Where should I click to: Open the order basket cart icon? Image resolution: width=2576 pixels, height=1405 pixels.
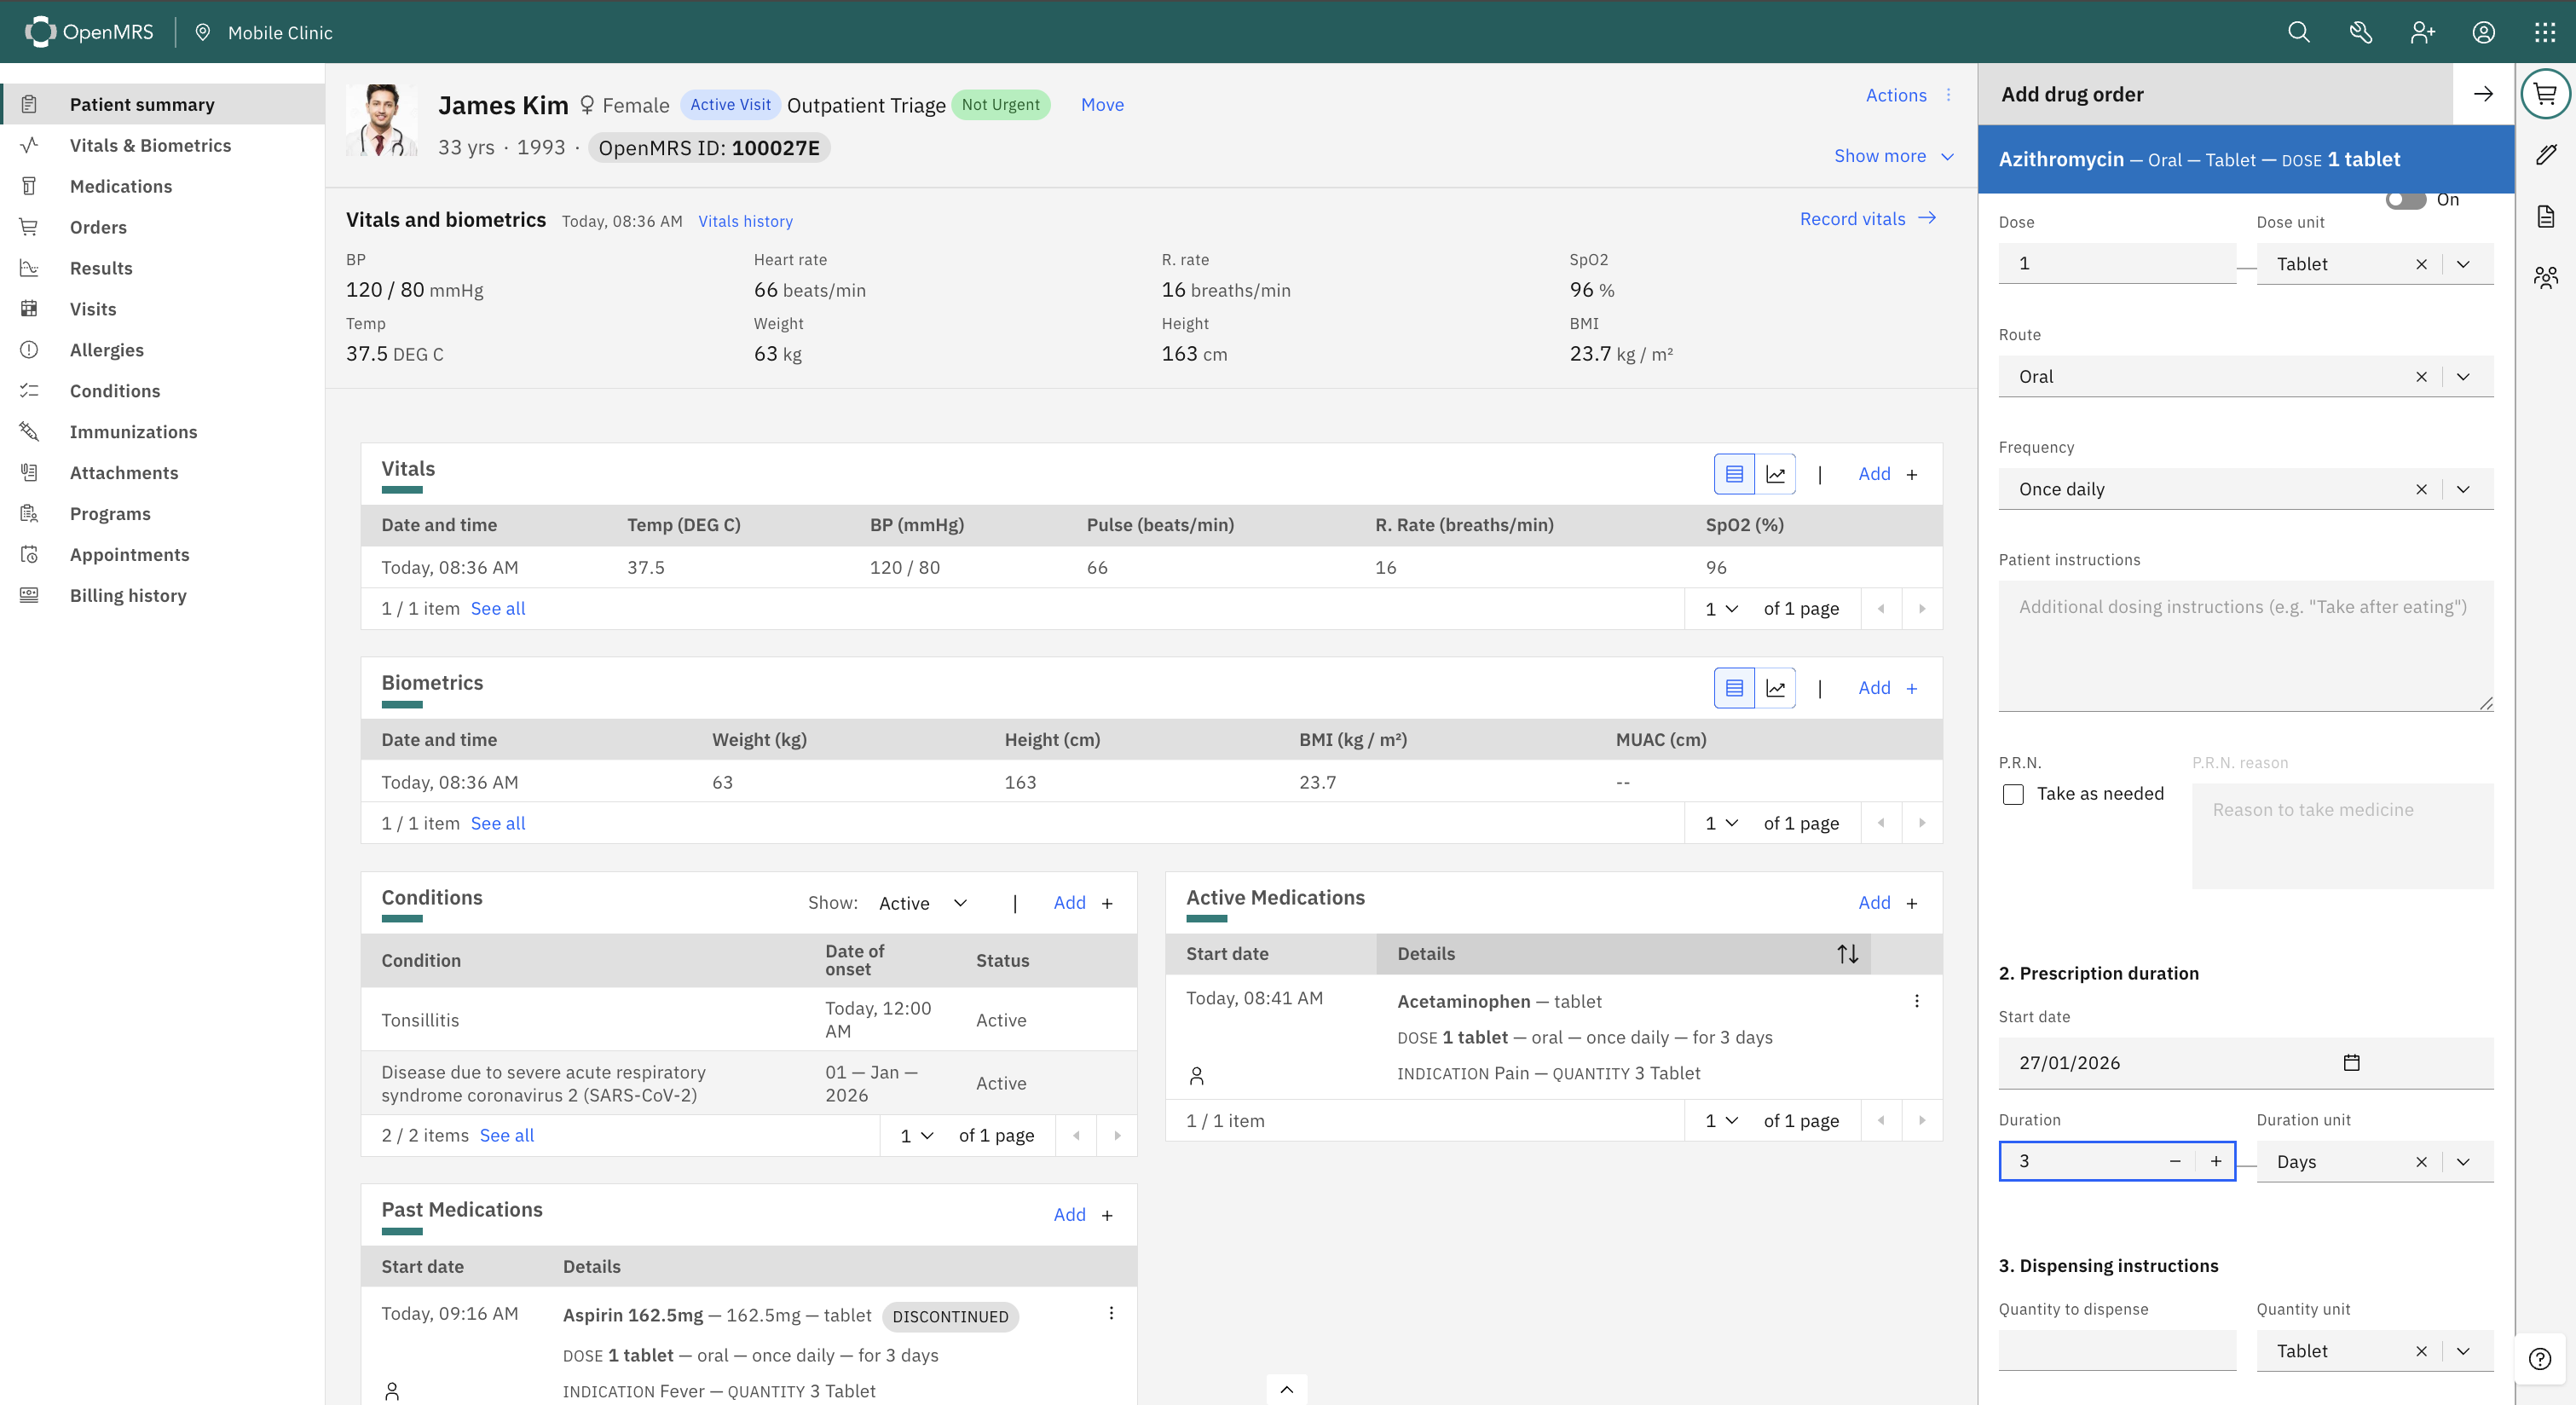point(2545,94)
